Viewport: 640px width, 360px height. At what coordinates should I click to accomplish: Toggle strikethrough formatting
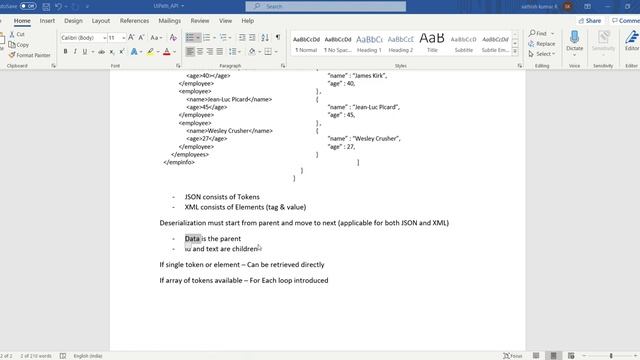pyautogui.click(x=101, y=52)
